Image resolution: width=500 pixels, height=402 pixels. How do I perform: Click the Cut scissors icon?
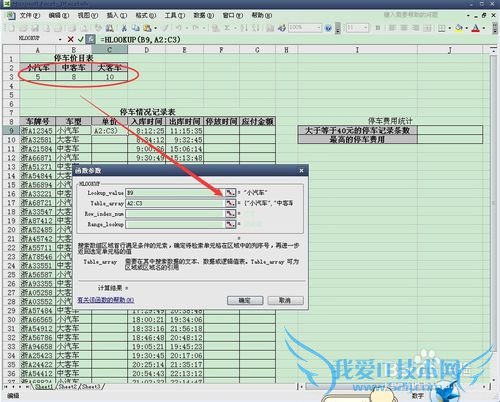[124, 28]
